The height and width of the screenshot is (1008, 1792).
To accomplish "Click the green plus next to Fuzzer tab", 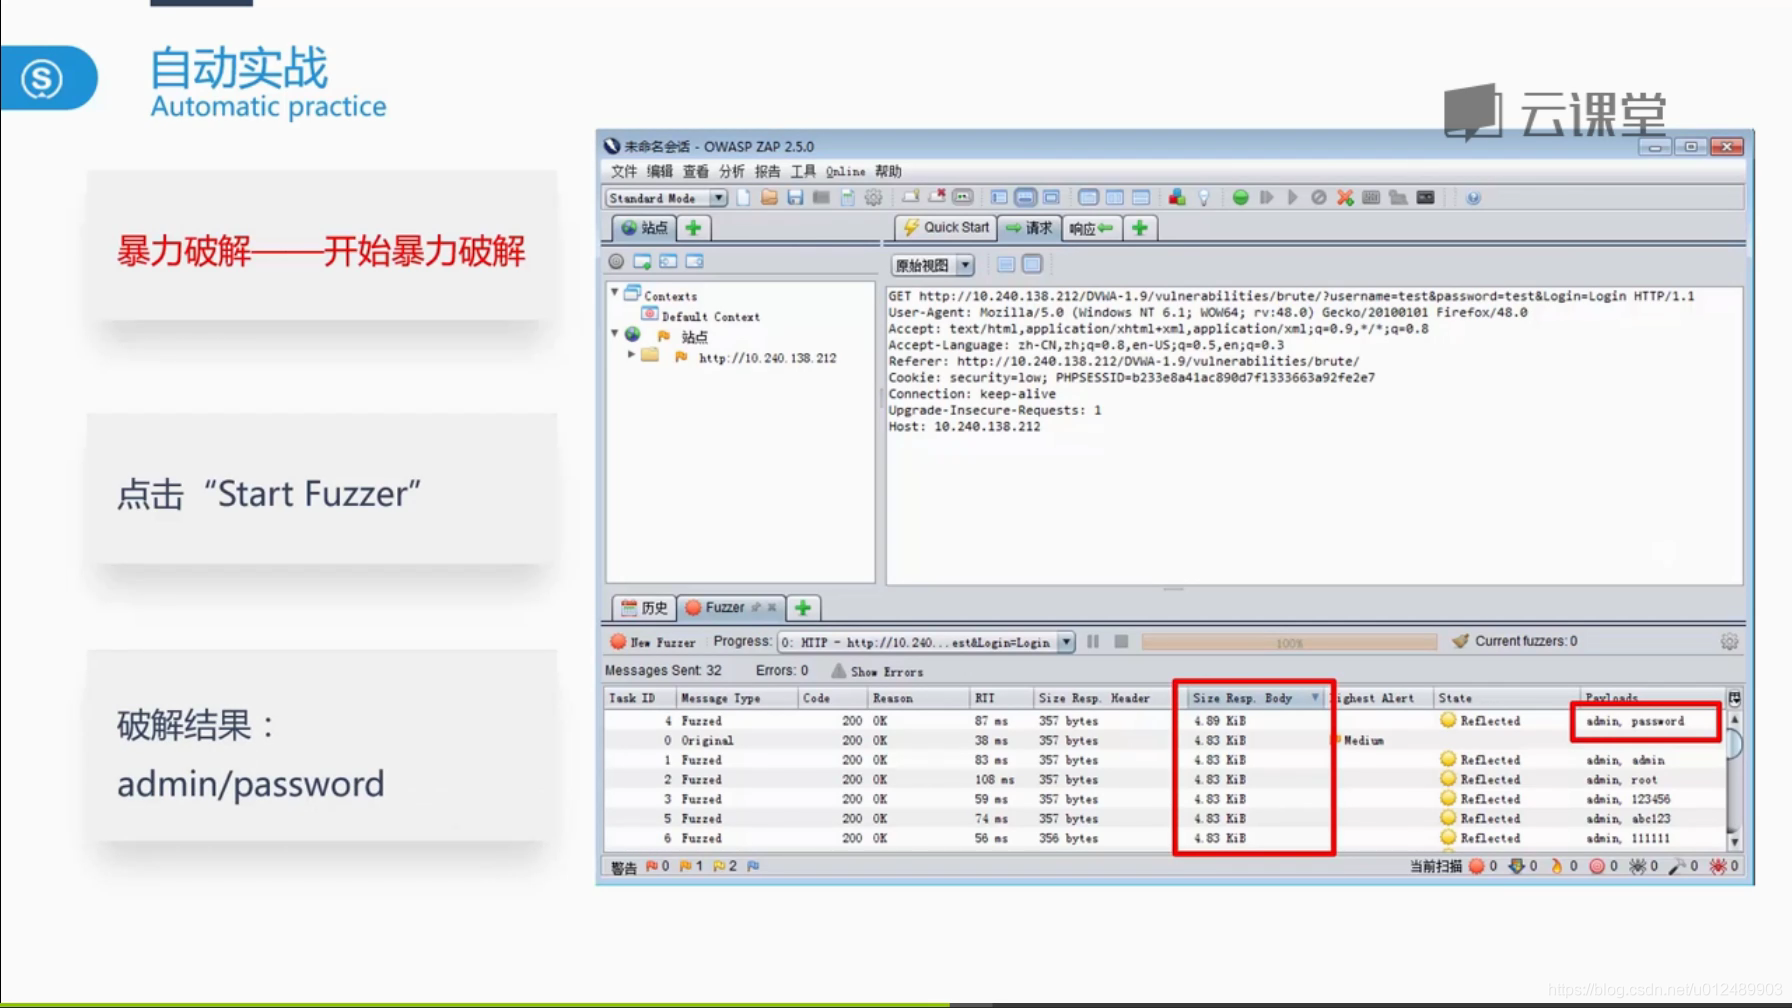I will coord(802,608).
